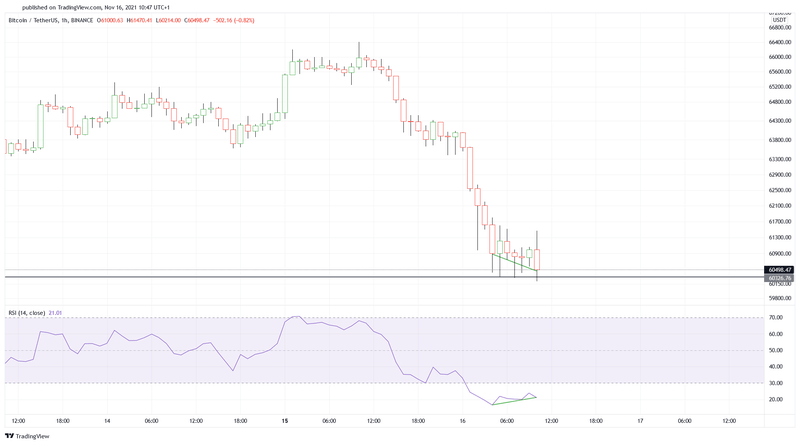Screen dimensions: 800x444
Task: Click the RSI 40.00 axis label
Action: [776, 366]
